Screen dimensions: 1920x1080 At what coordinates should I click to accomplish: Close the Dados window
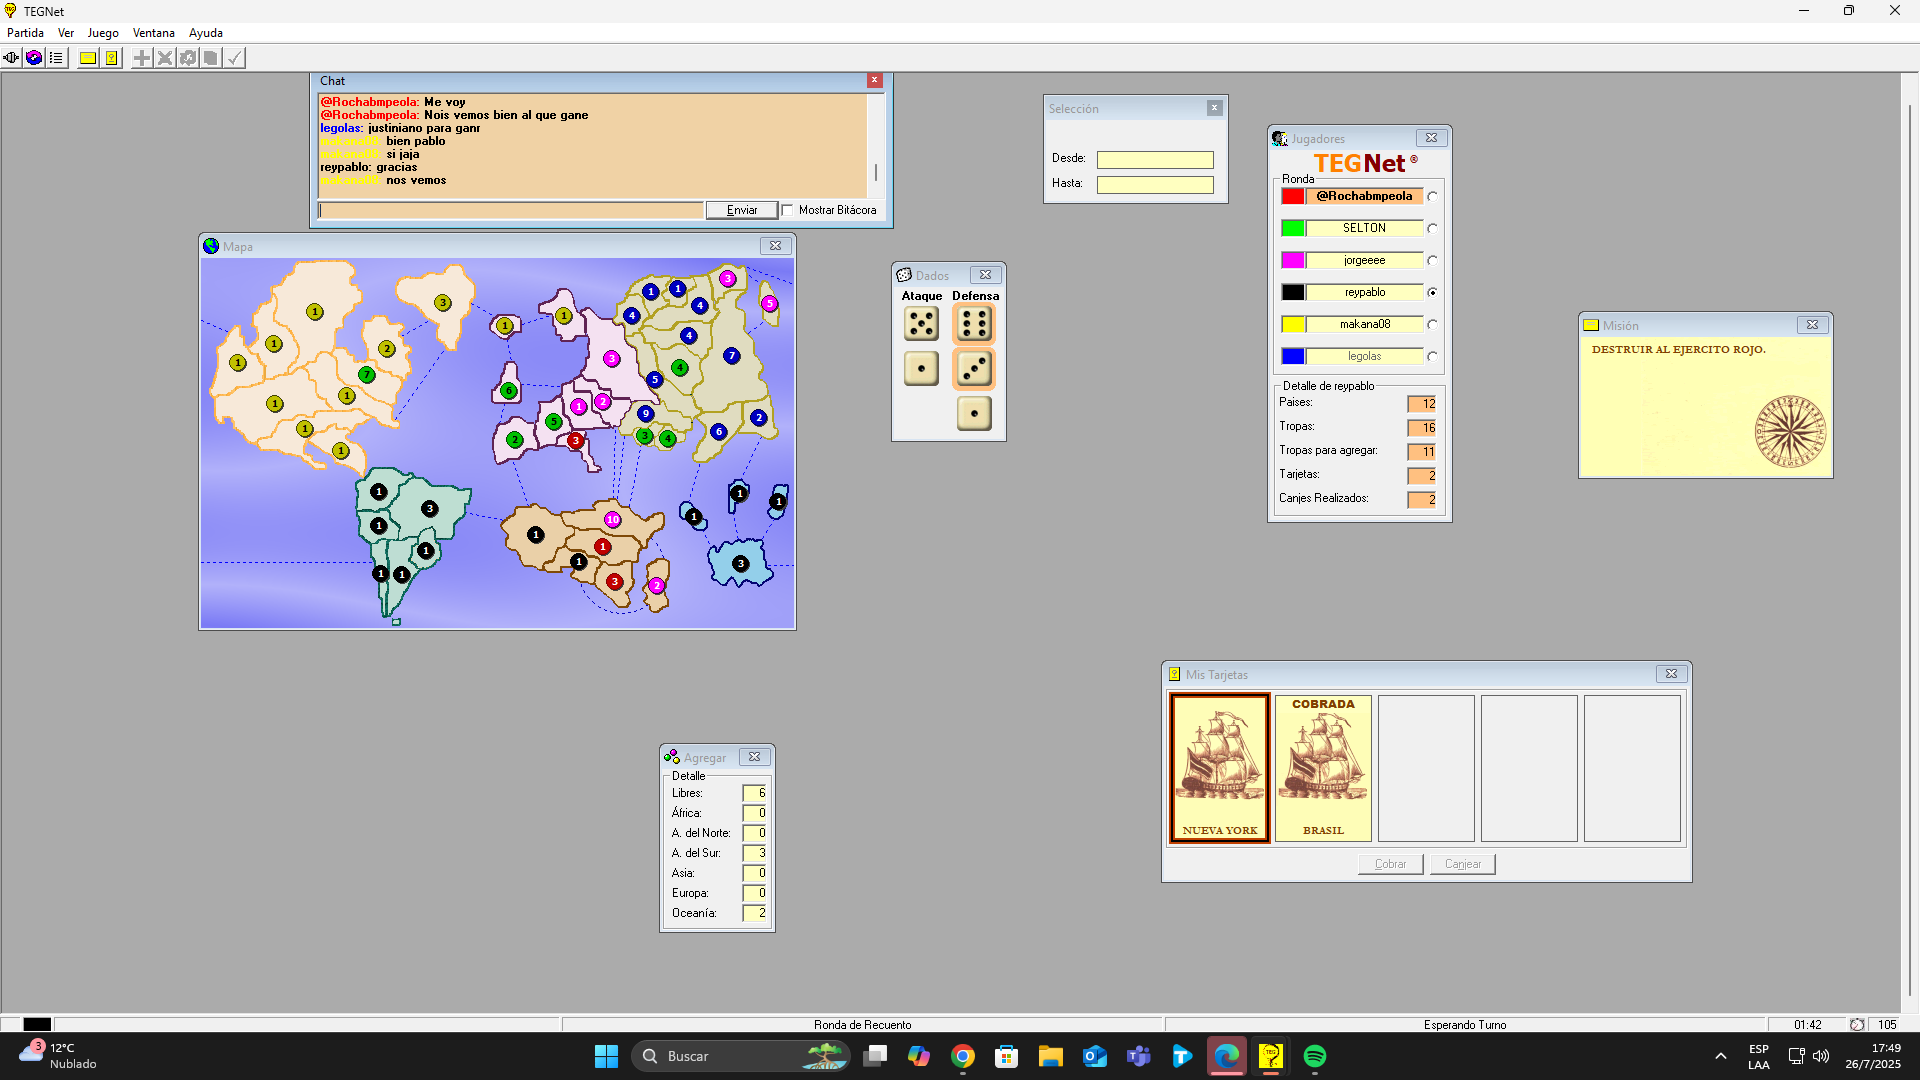pos(985,275)
